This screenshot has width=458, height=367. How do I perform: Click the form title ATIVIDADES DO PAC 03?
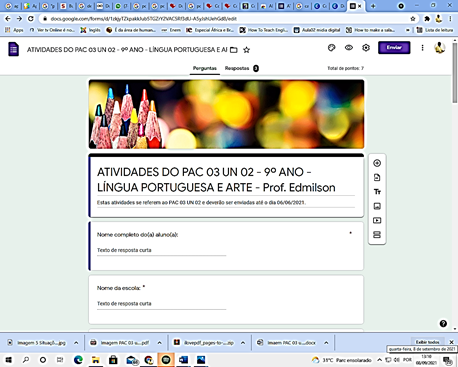pyautogui.click(x=216, y=180)
